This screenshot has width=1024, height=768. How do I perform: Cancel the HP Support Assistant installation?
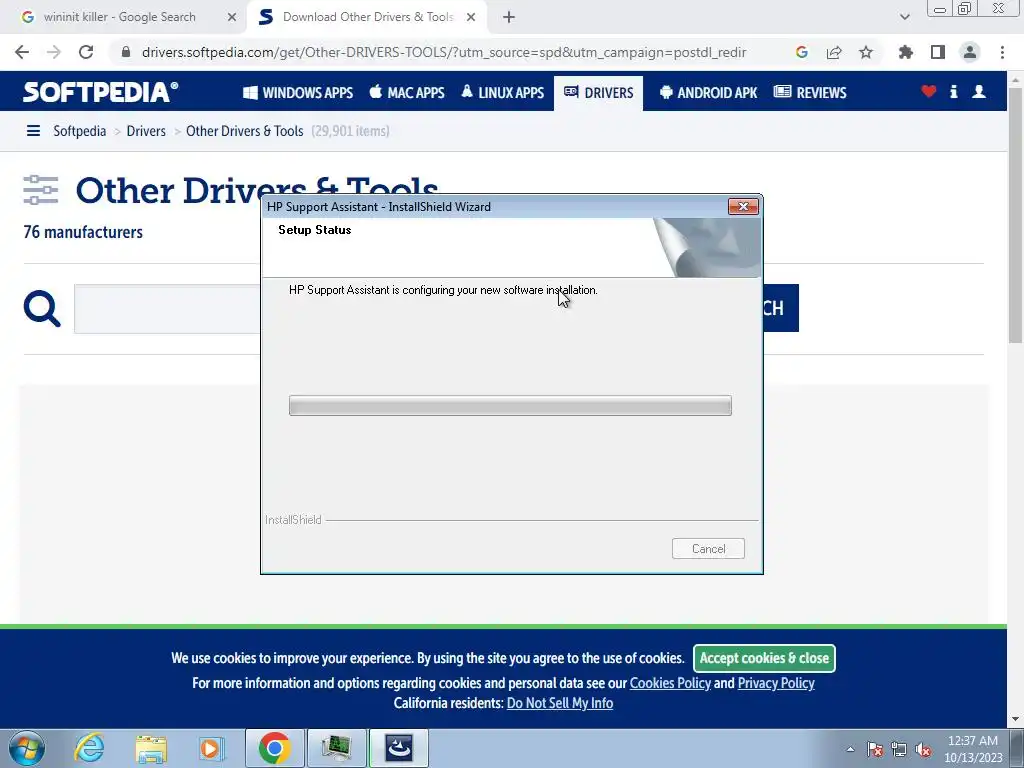click(x=708, y=549)
